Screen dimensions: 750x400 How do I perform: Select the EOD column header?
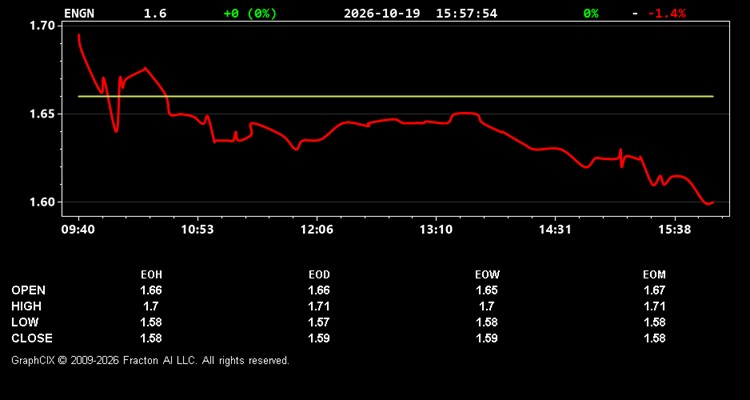pyautogui.click(x=319, y=275)
